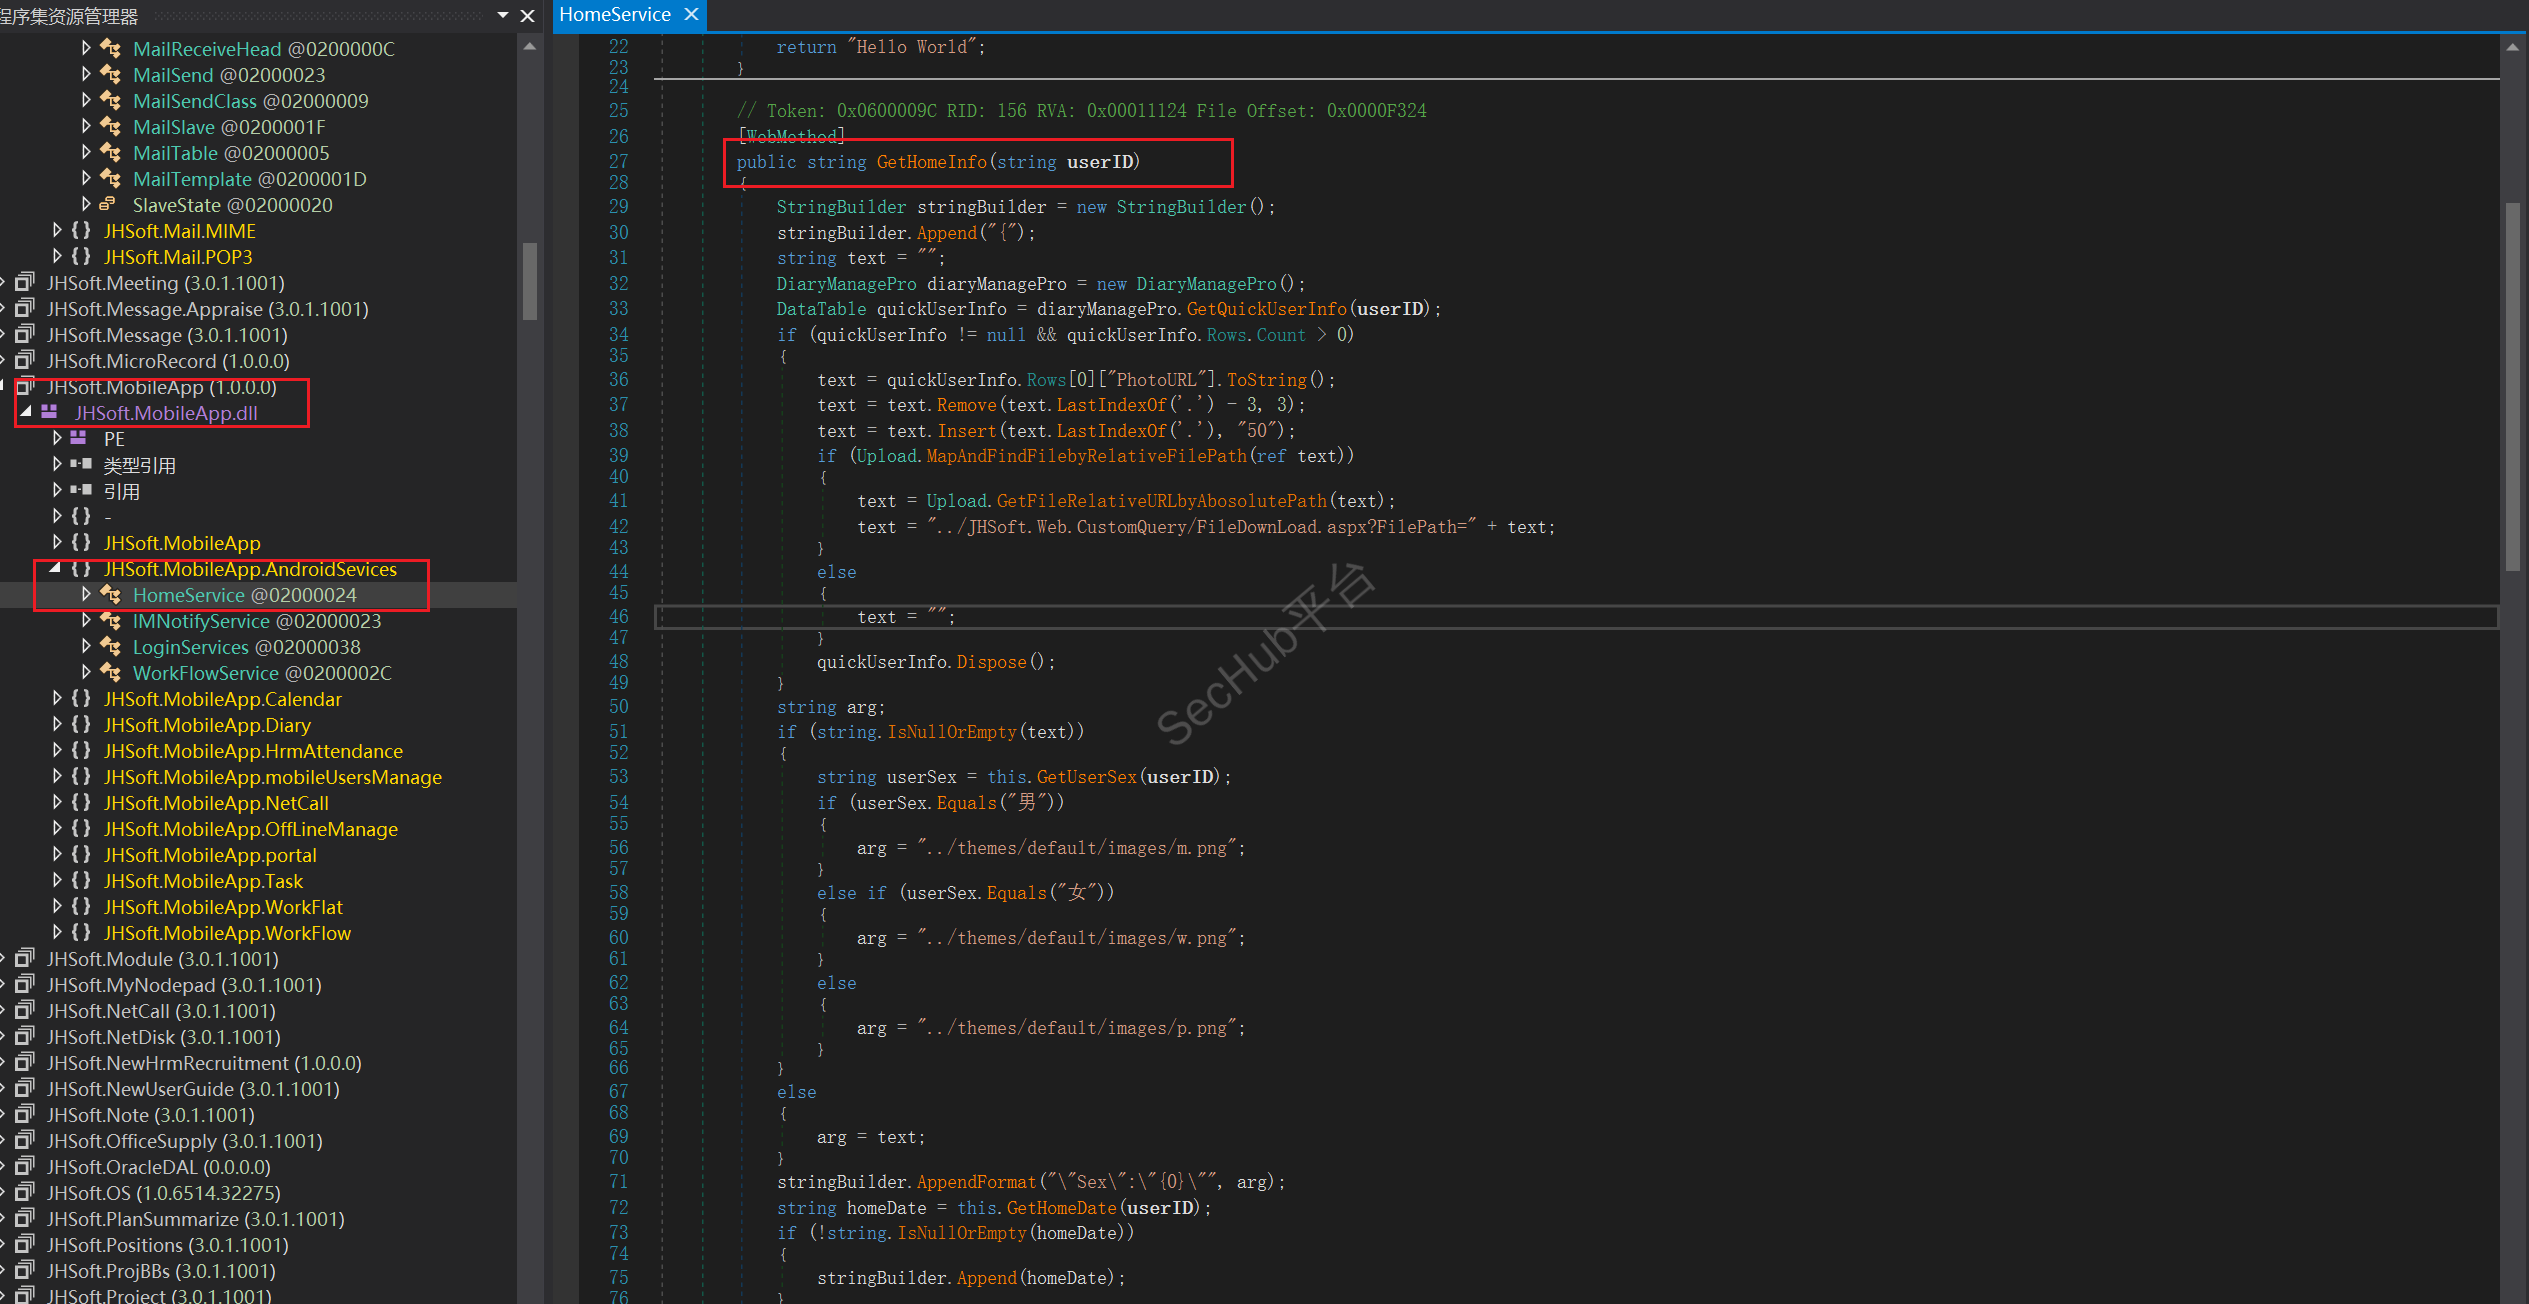This screenshot has height=1304, width=2529.
Task: Click the 引用 references node icon
Action: tap(81, 491)
